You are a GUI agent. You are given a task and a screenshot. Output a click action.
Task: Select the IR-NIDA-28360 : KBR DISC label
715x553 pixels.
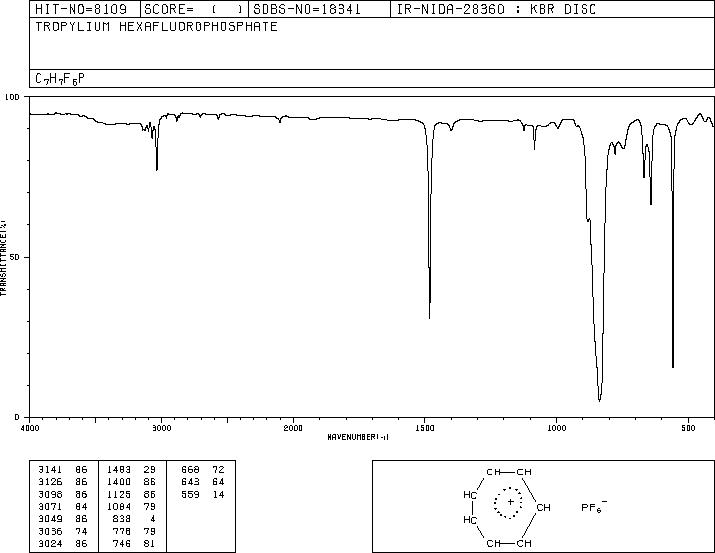[496, 10]
